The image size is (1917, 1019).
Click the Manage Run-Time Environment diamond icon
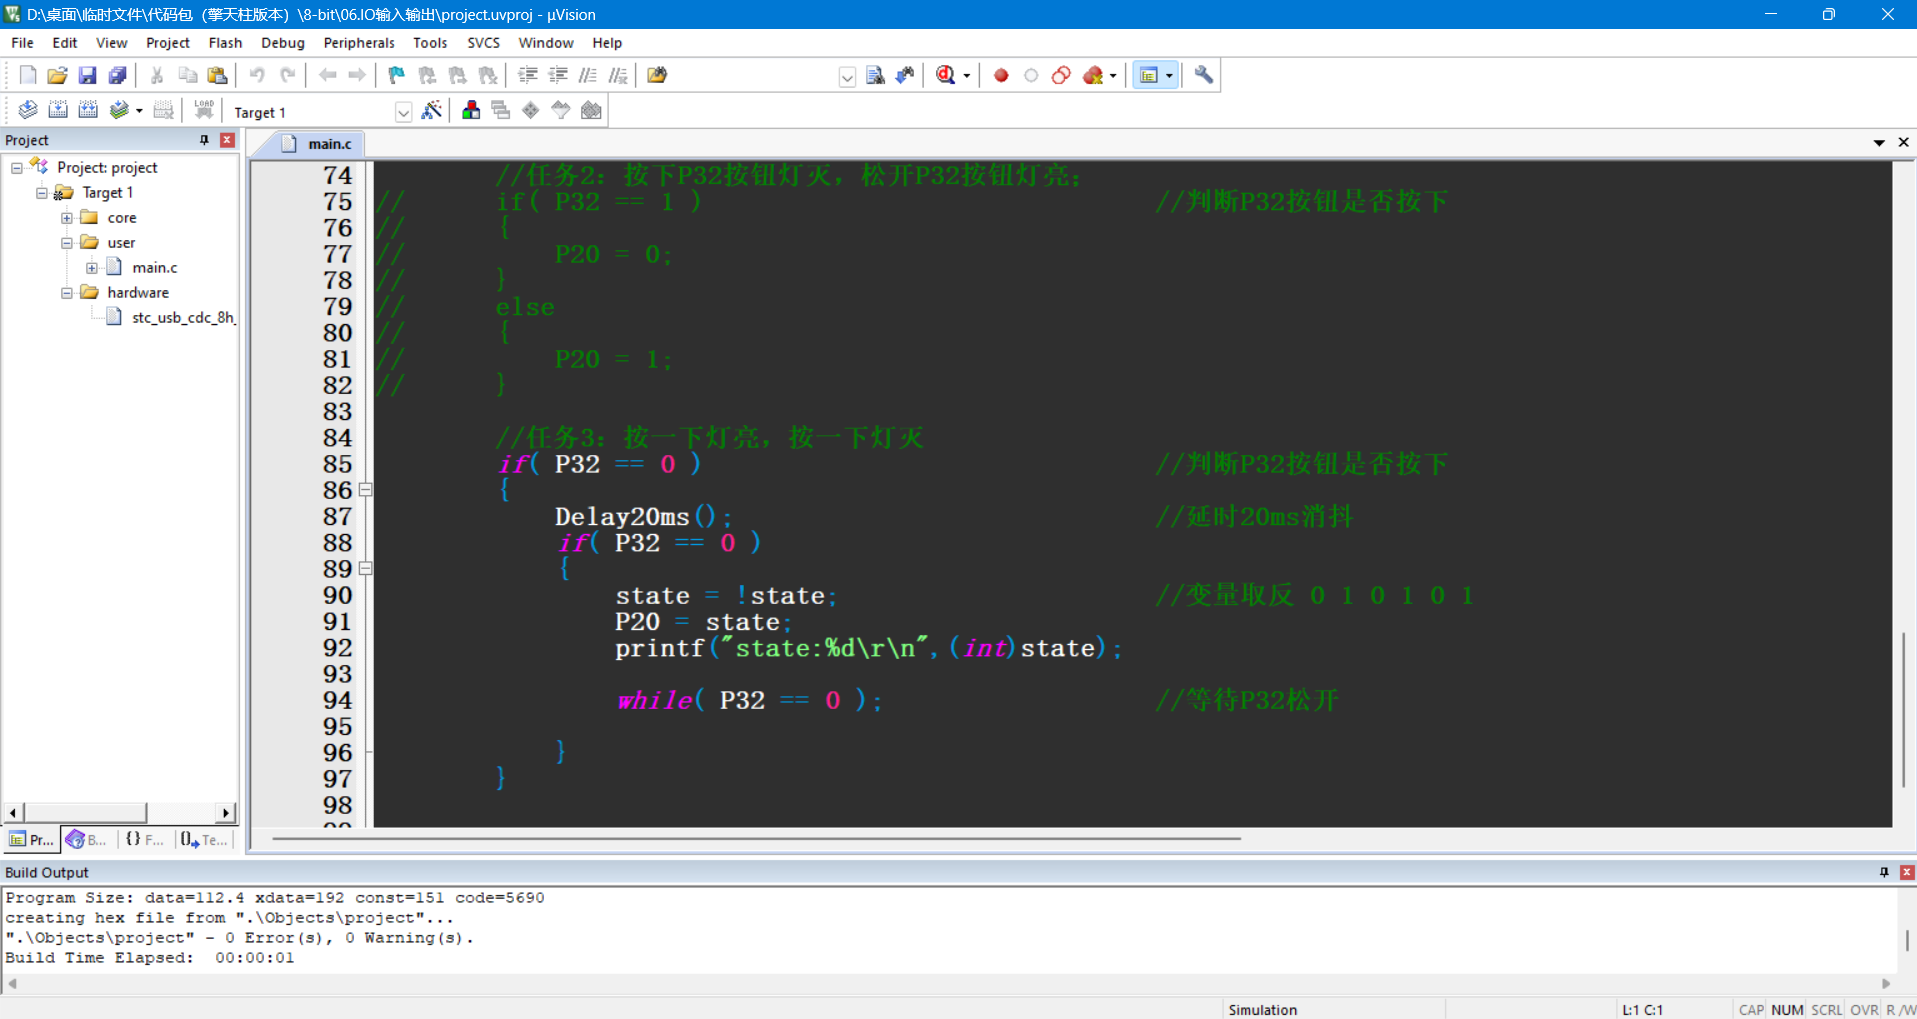531,110
